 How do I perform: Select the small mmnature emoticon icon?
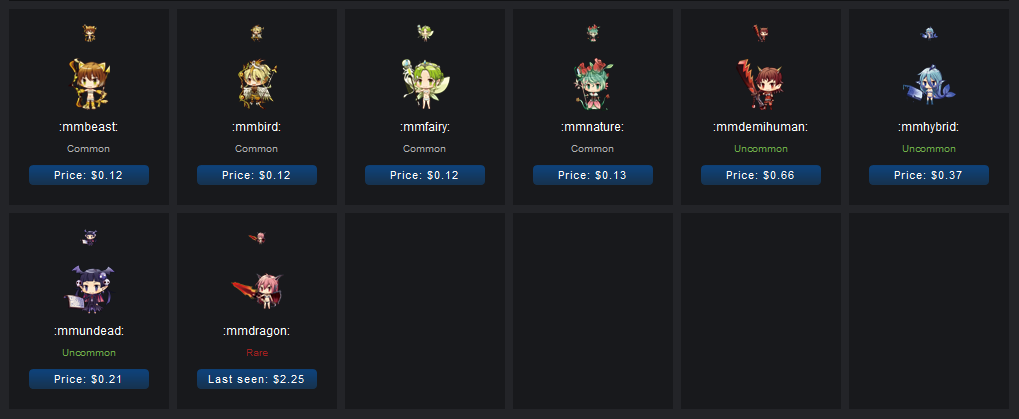[593, 32]
